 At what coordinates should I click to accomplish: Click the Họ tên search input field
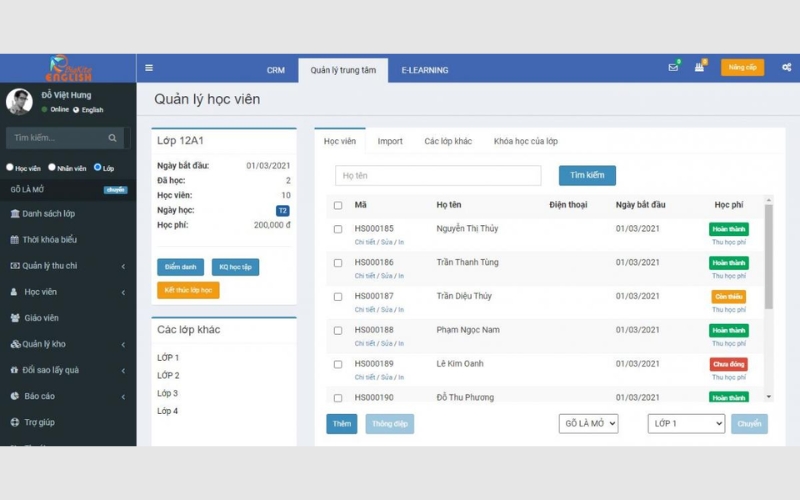pyautogui.click(x=438, y=176)
